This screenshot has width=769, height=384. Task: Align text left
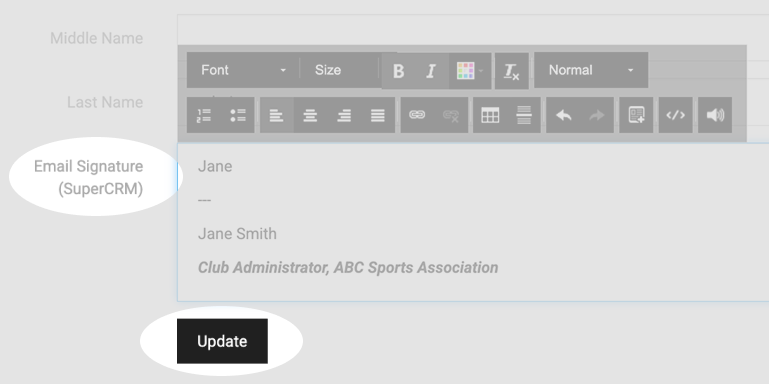pos(277,115)
